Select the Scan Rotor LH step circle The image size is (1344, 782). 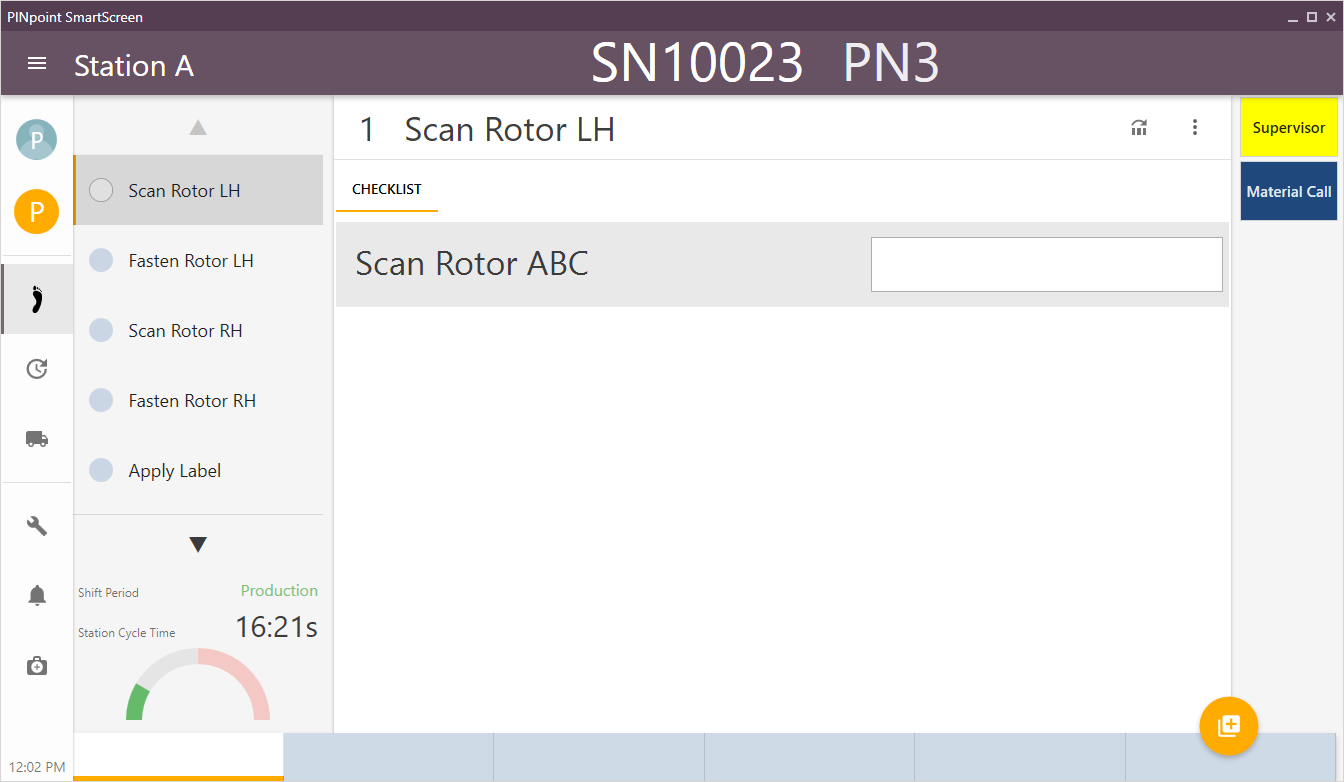101,190
